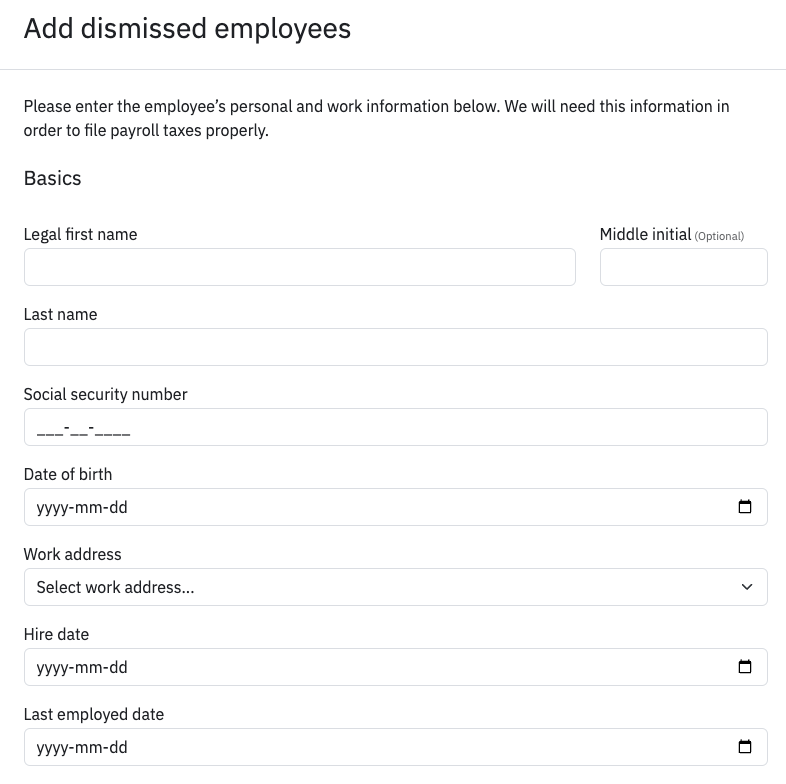Click the Hire date yyyy-mm-dd placeholder
The image size is (786, 784).
82,667
